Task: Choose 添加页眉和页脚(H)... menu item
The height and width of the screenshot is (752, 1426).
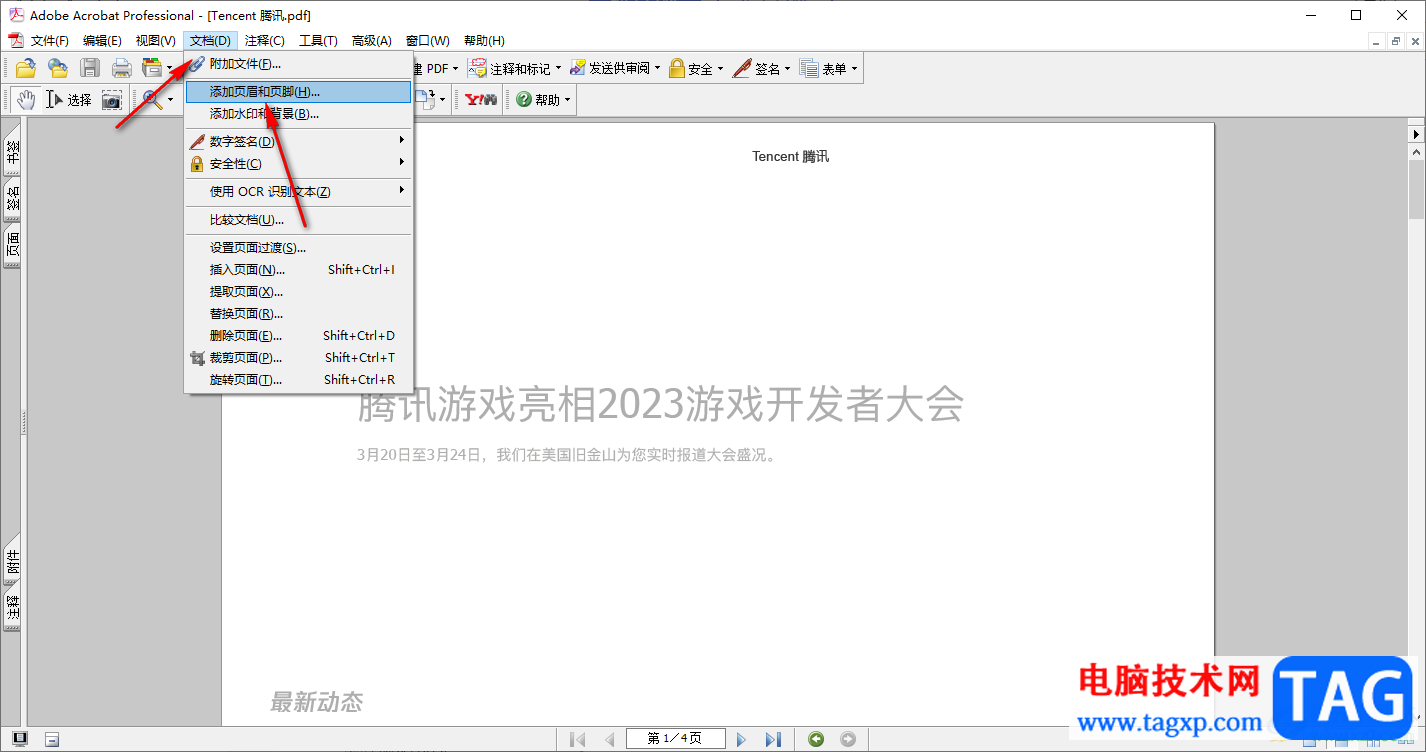Action: [x=298, y=92]
